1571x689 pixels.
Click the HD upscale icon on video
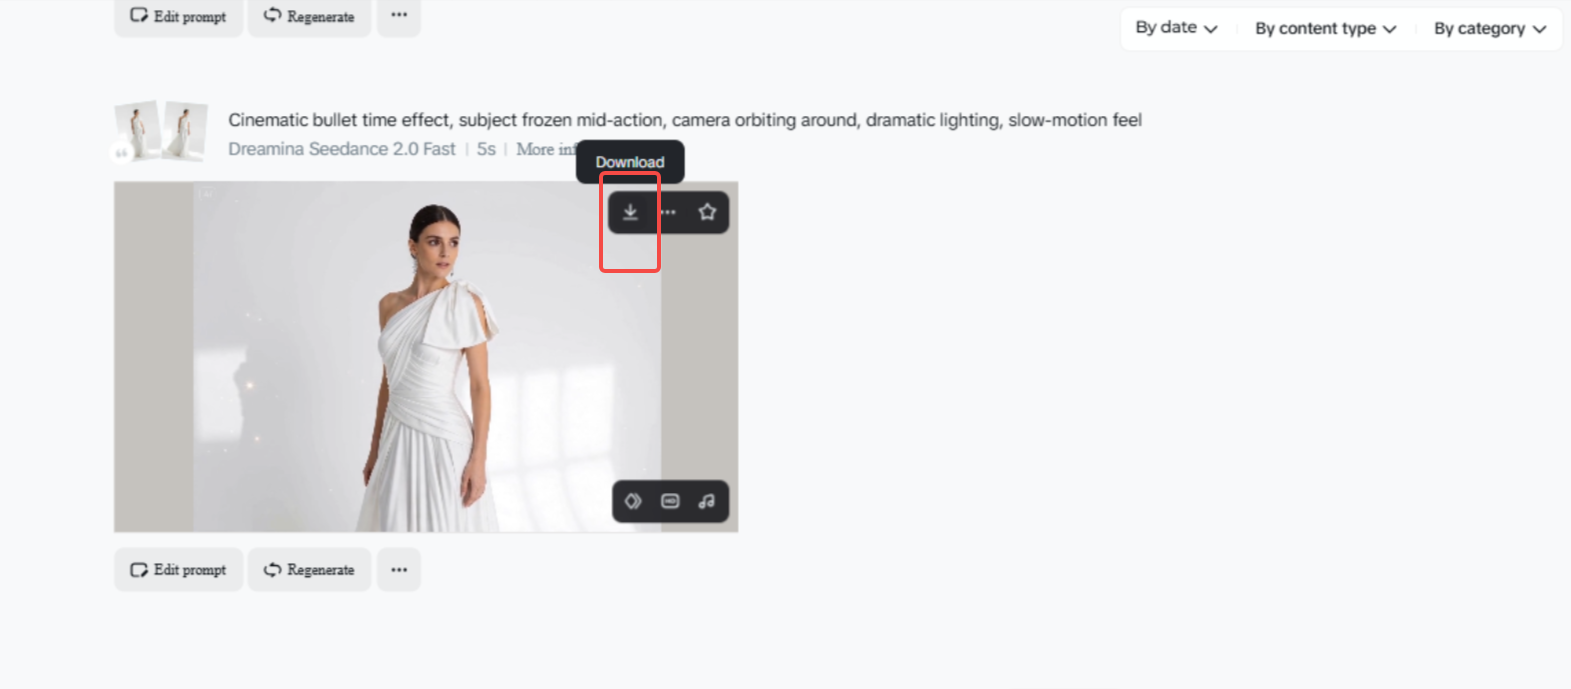670,501
